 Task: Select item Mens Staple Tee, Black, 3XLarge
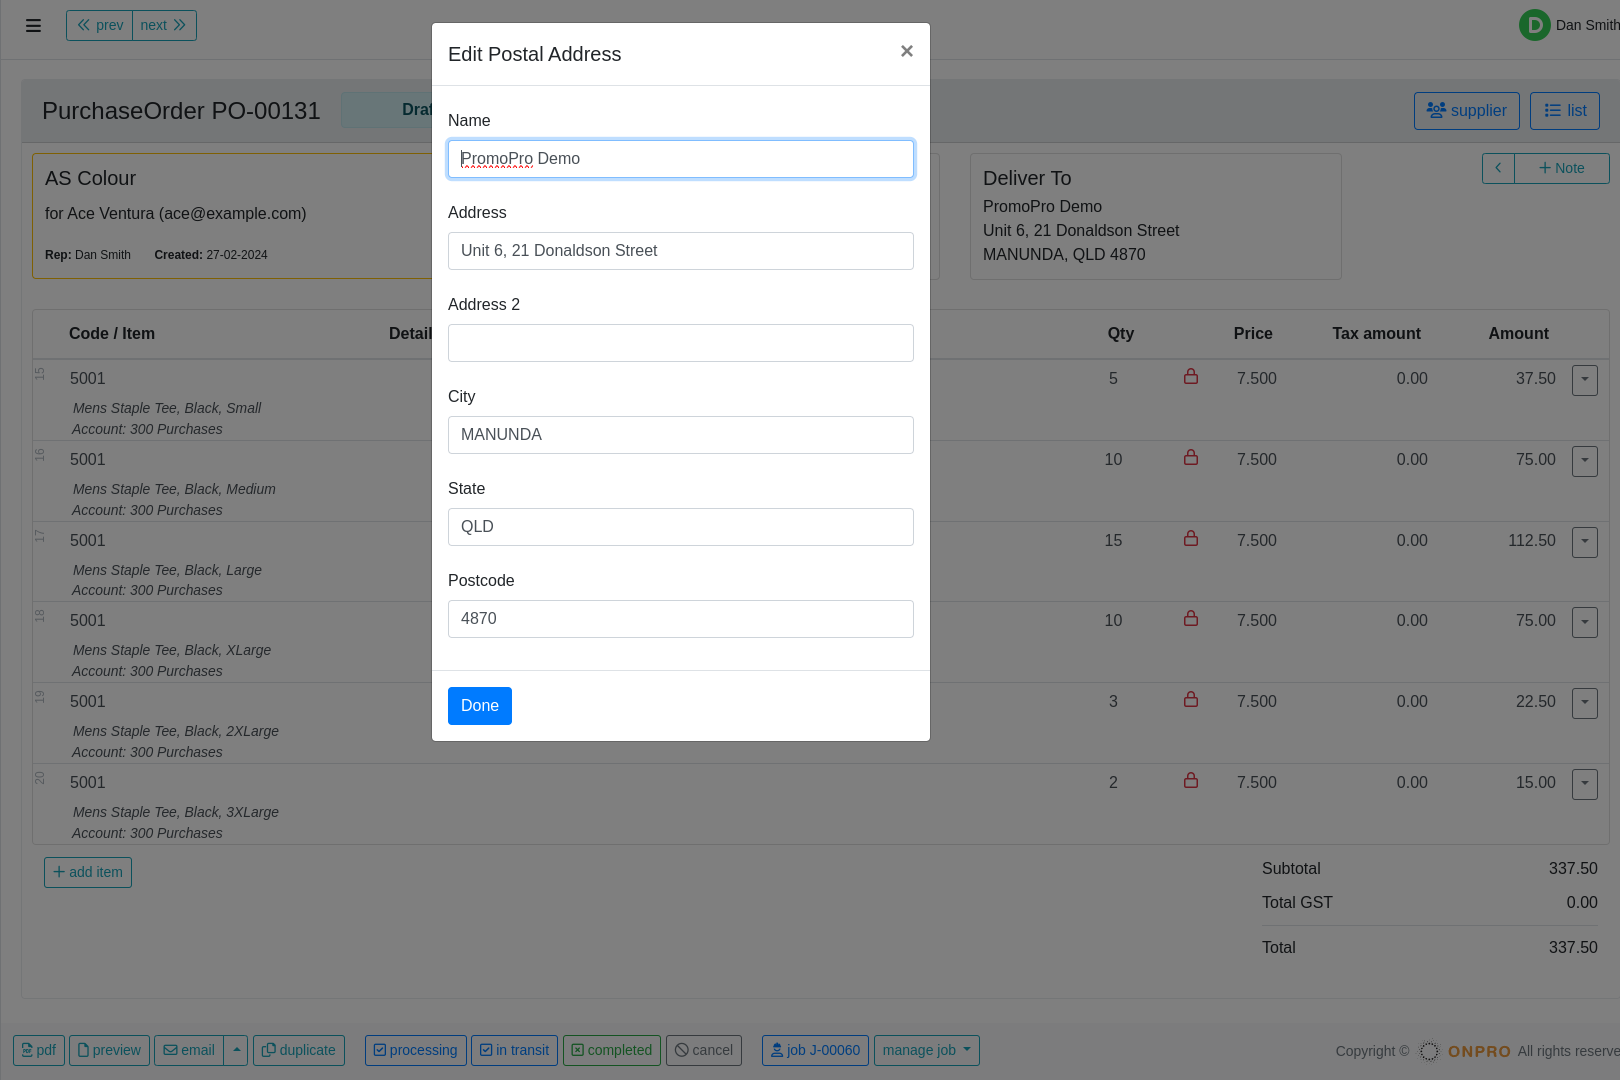click(x=176, y=812)
